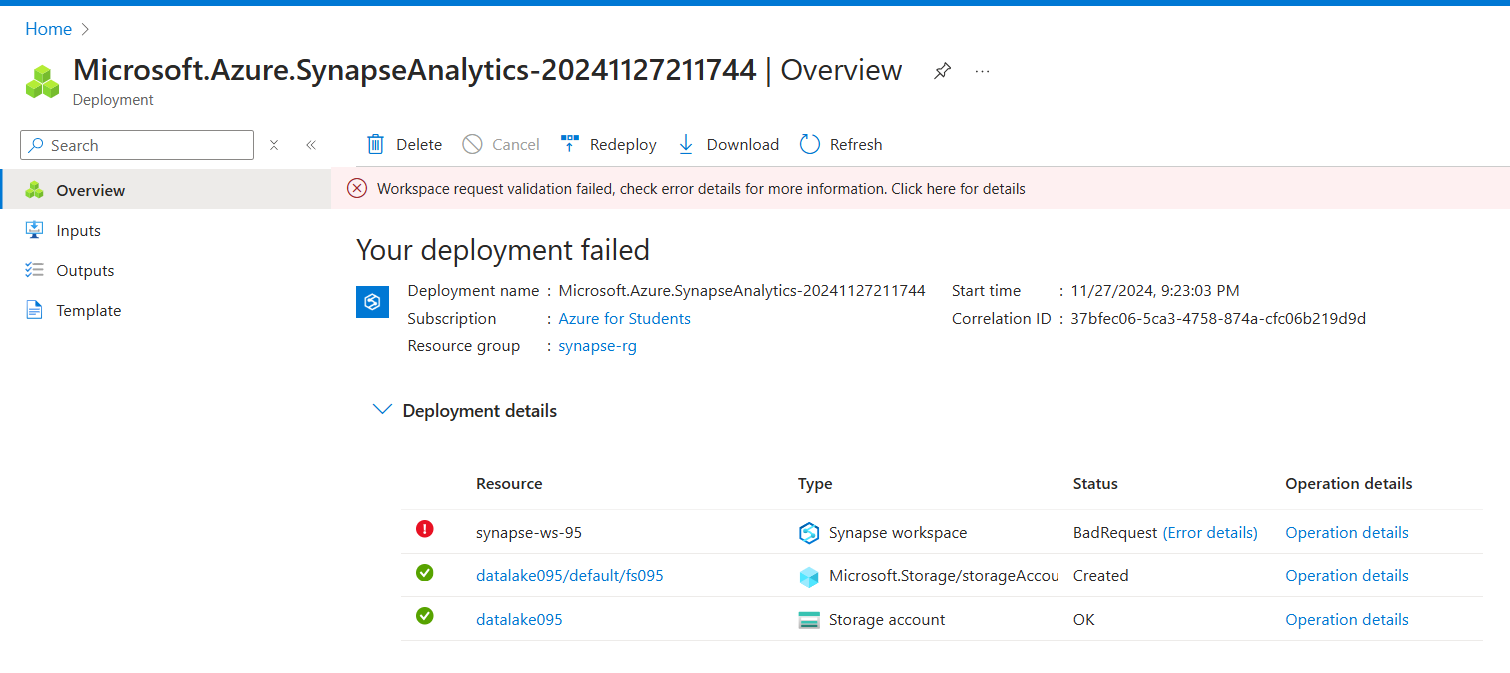This screenshot has height=673, width=1510.
Task: Click the disabled Cancel toolbar button
Action: pos(501,145)
